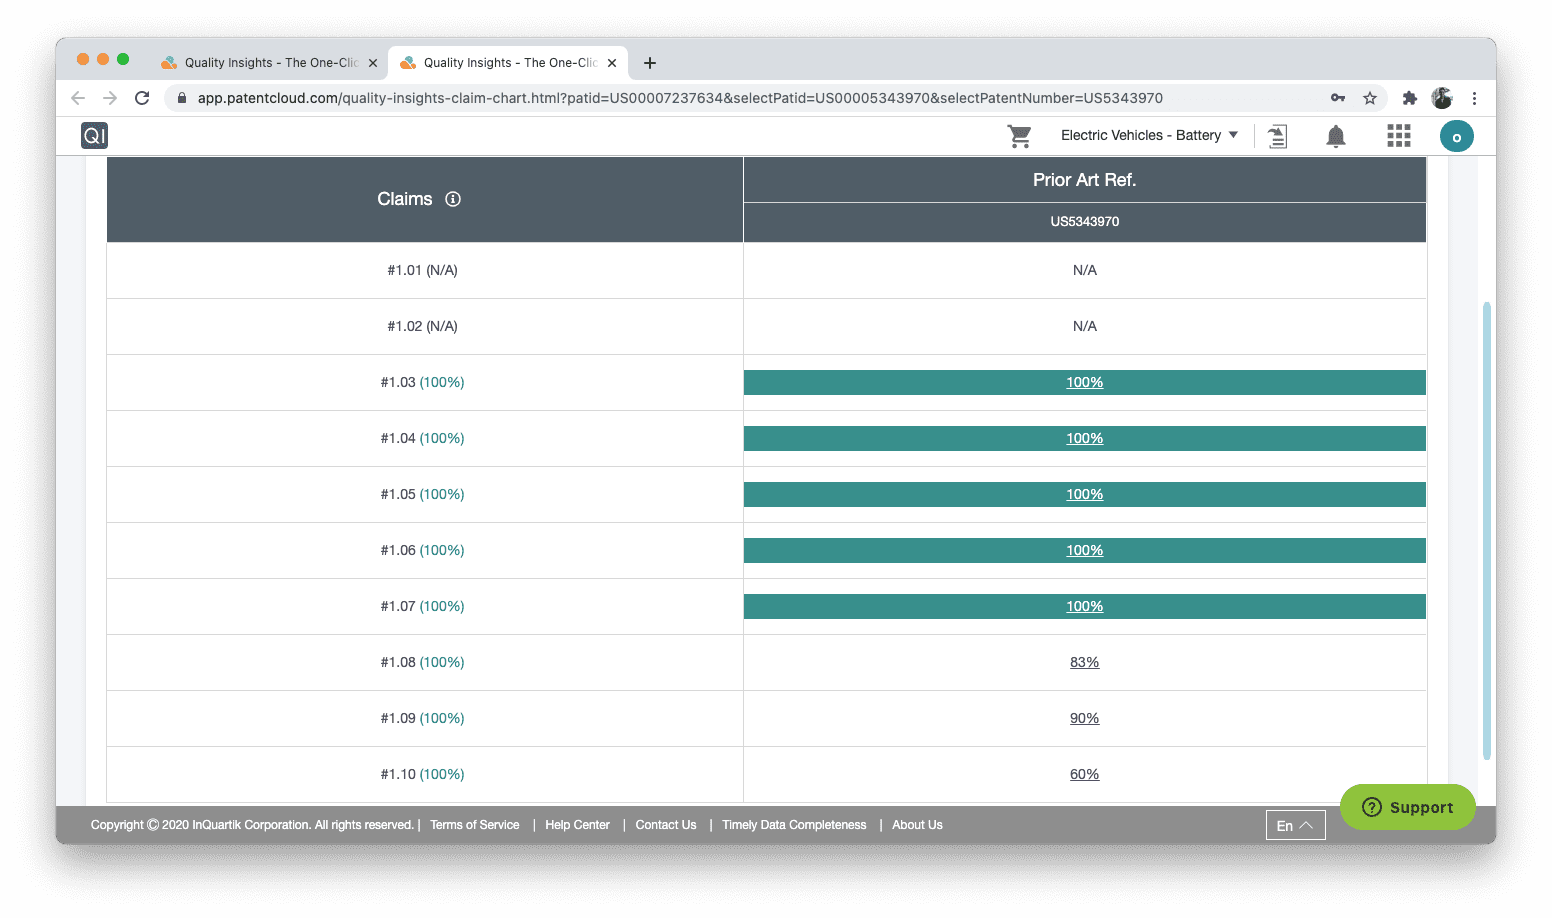
Task: Open browser extensions puzzle icon
Action: click(x=1410, y=98)
